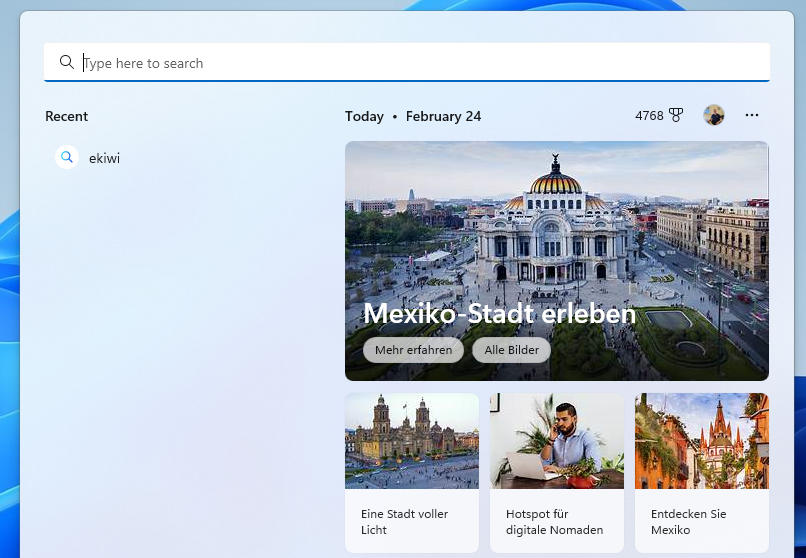The height and width of the screenshot is (558, 806).
Task: Click the 'Mehr erfahren' button
Action: 413,350
